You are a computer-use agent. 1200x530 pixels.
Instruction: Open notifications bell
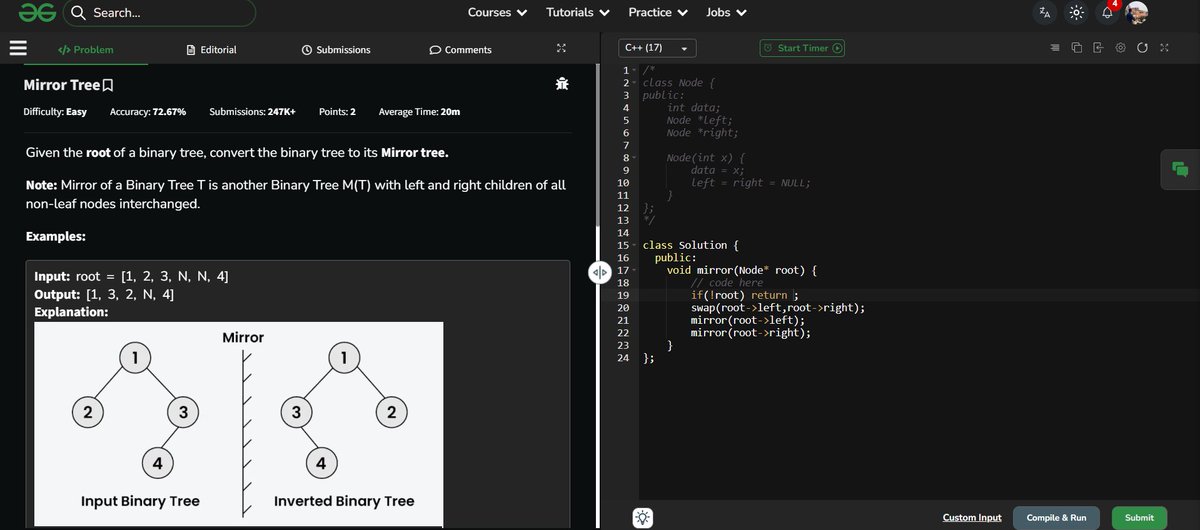coord(1107,13)
